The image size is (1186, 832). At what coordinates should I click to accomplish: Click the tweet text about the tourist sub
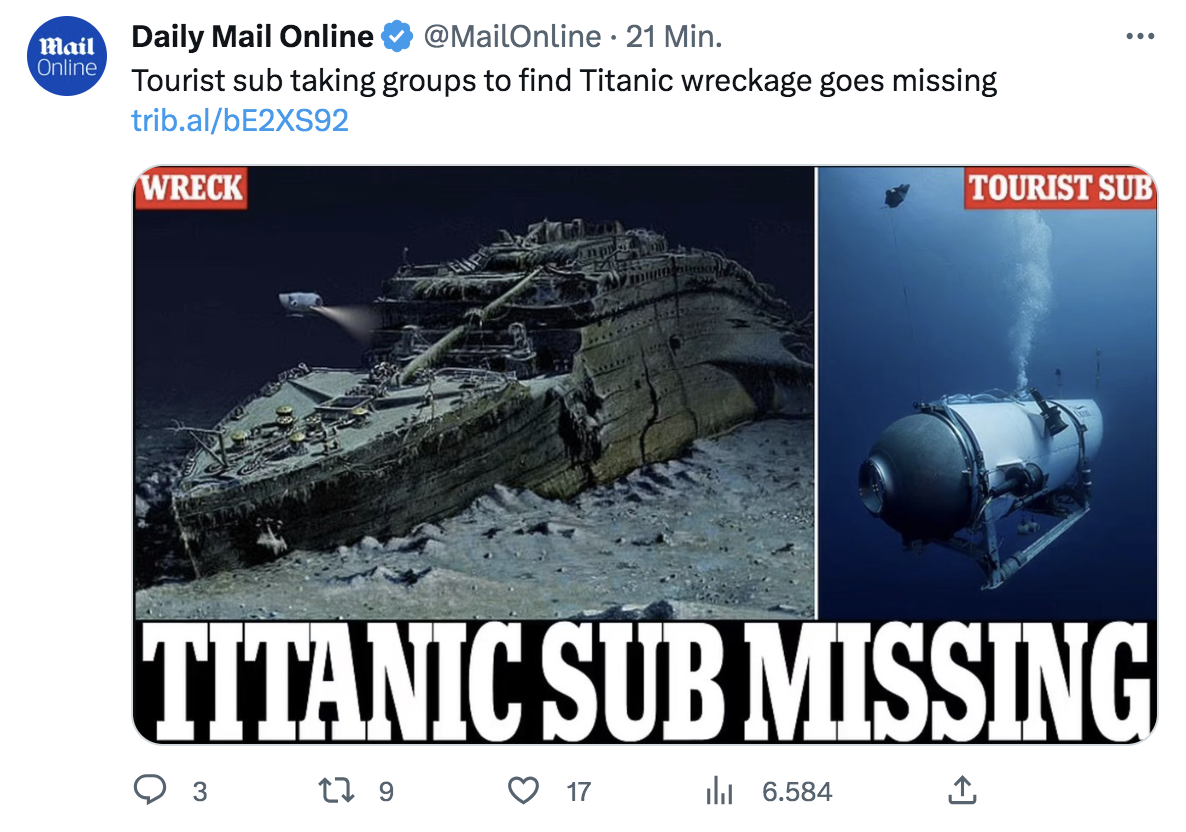[565, 80]
